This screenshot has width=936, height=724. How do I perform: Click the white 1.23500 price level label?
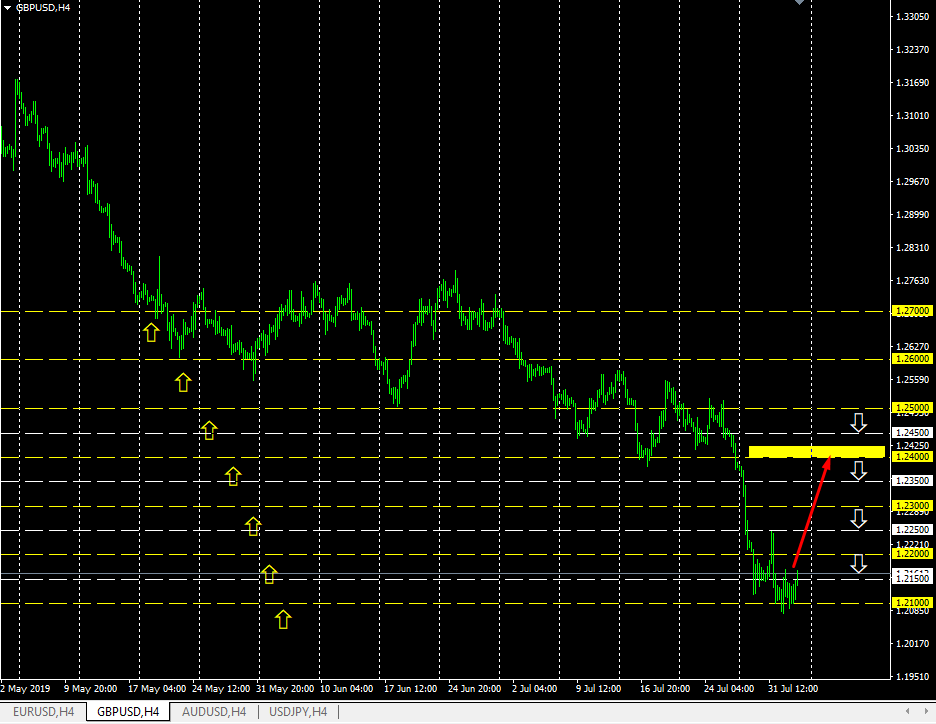click(912, 480)
